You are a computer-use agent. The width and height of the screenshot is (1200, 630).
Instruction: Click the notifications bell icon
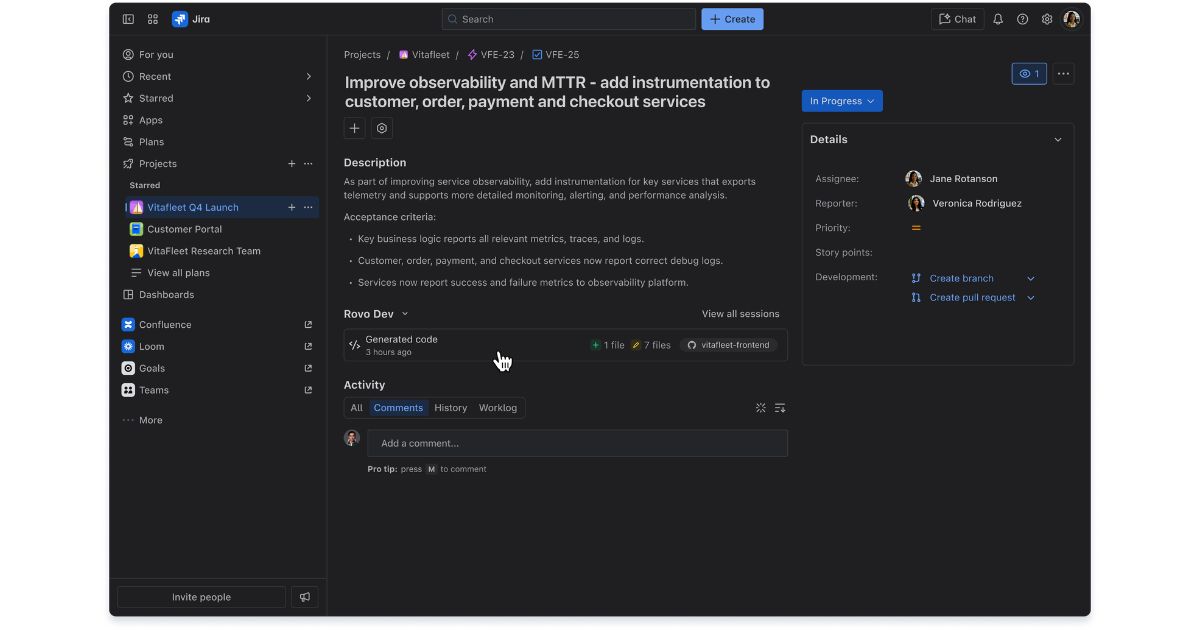click(x=998, y=19)
